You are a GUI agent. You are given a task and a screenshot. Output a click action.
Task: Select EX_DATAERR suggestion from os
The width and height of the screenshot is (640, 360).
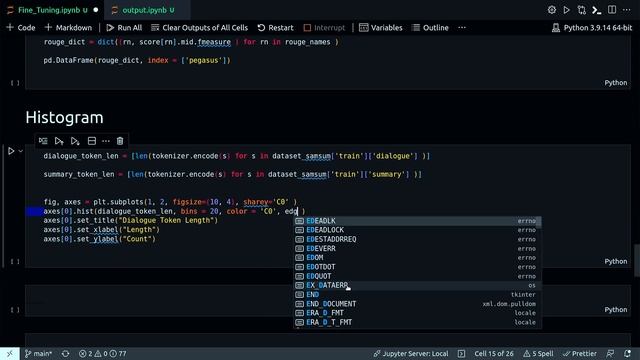click(418, 285)
